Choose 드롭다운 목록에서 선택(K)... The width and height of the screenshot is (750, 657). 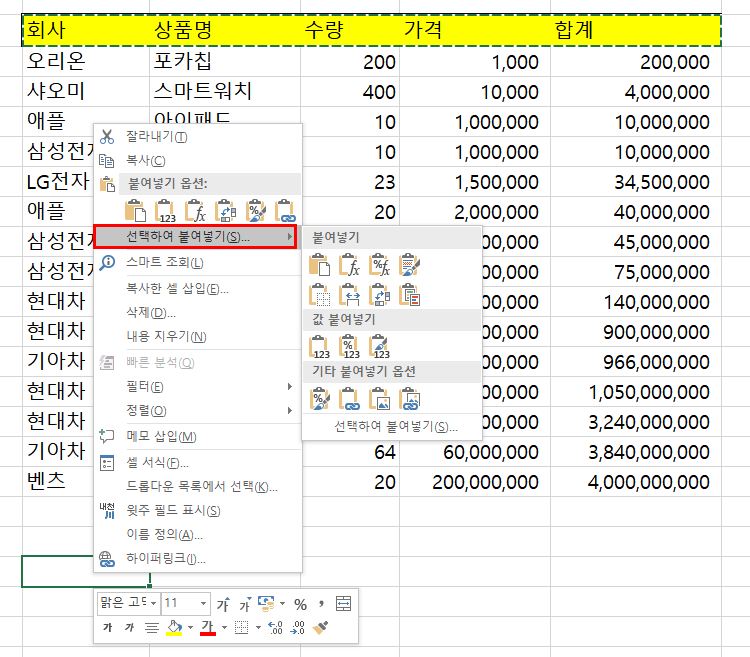coord(198,486)
